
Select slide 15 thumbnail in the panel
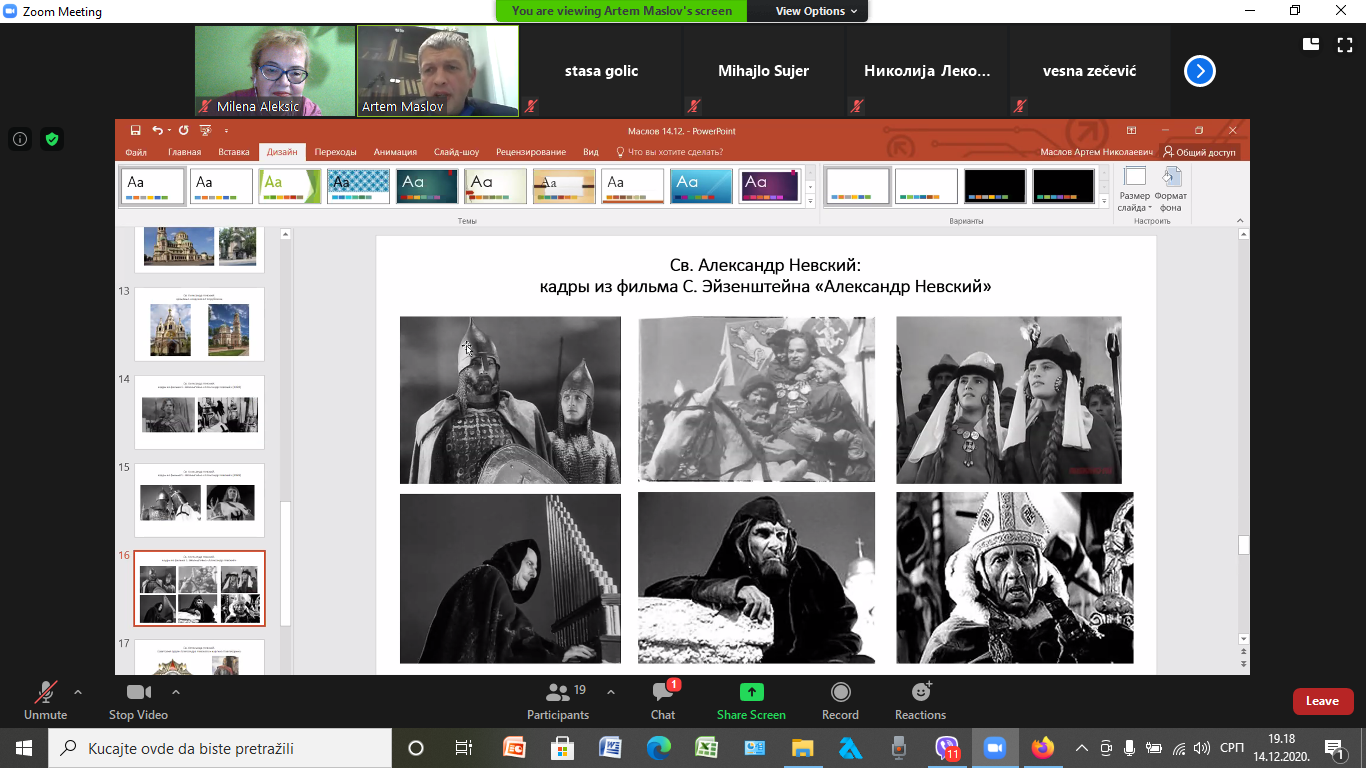click(x=199, y=502)
